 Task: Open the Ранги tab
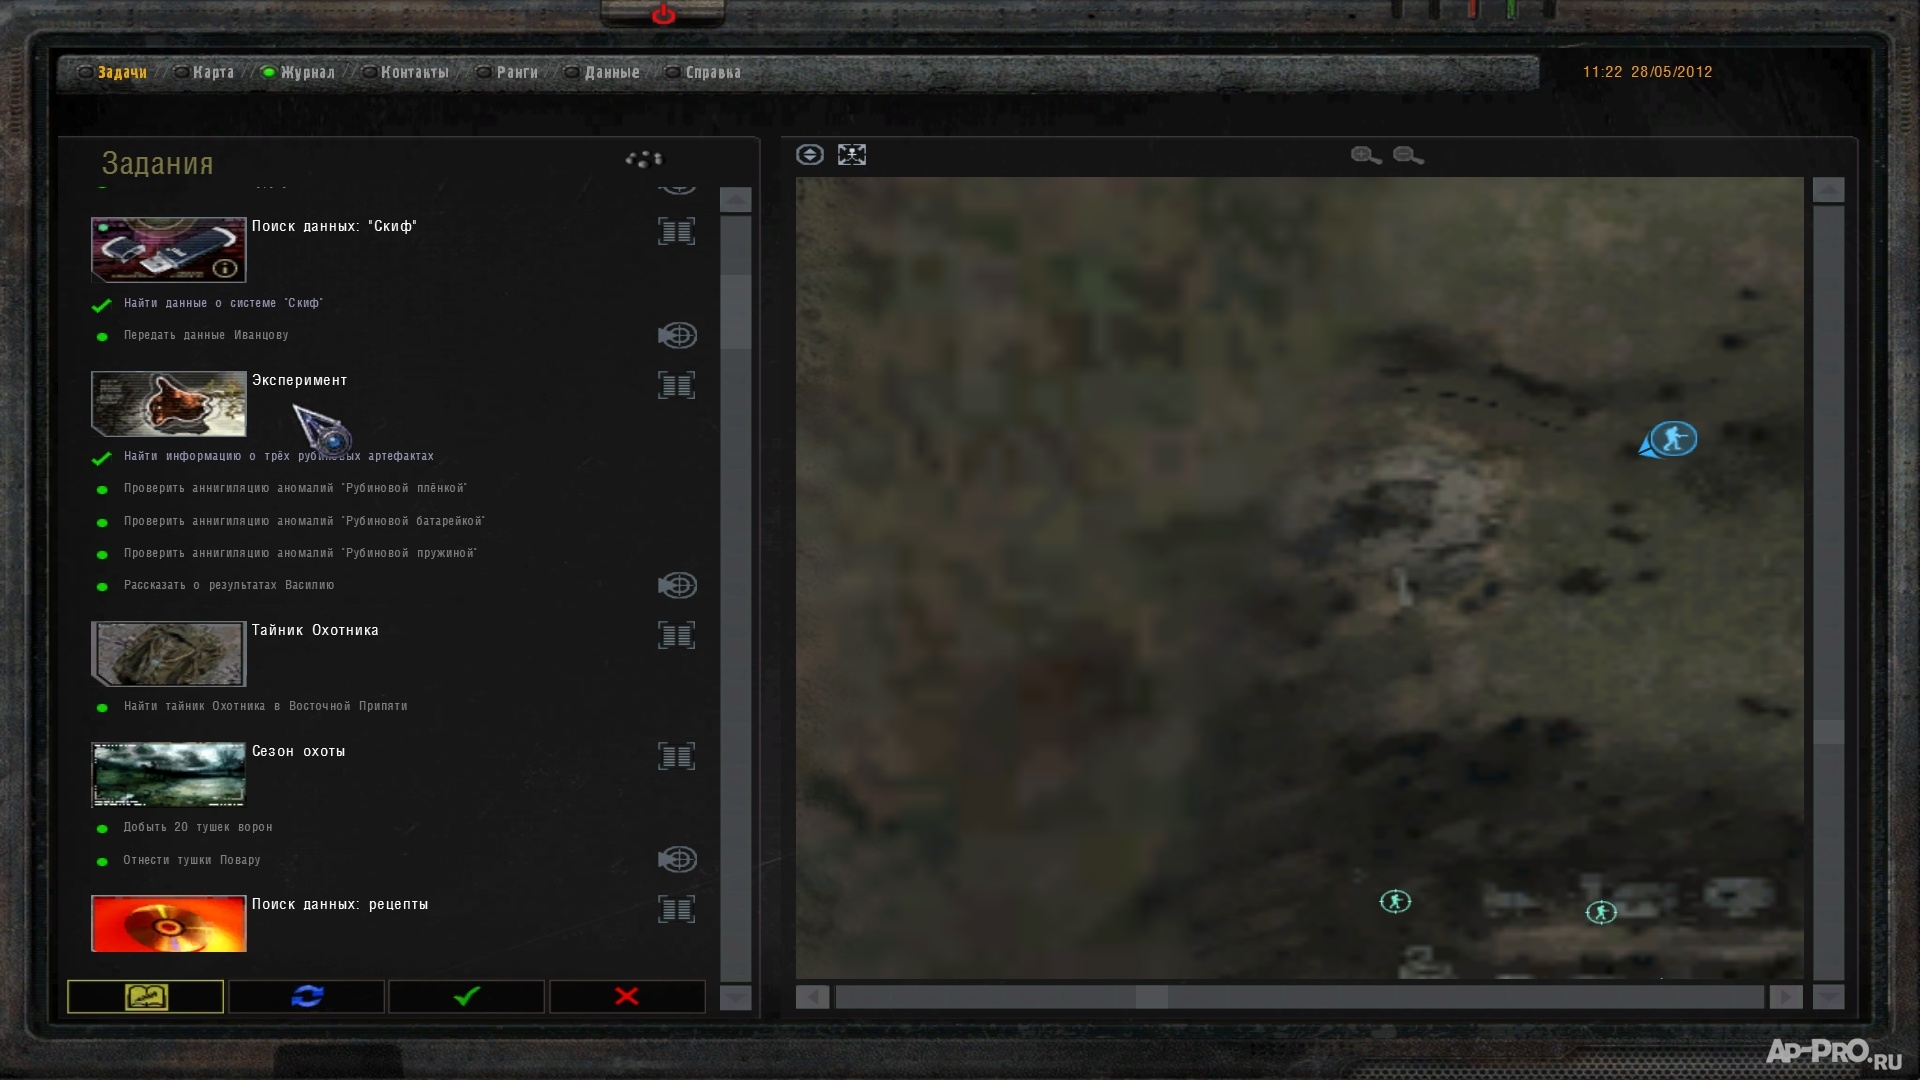pos(517,72)
